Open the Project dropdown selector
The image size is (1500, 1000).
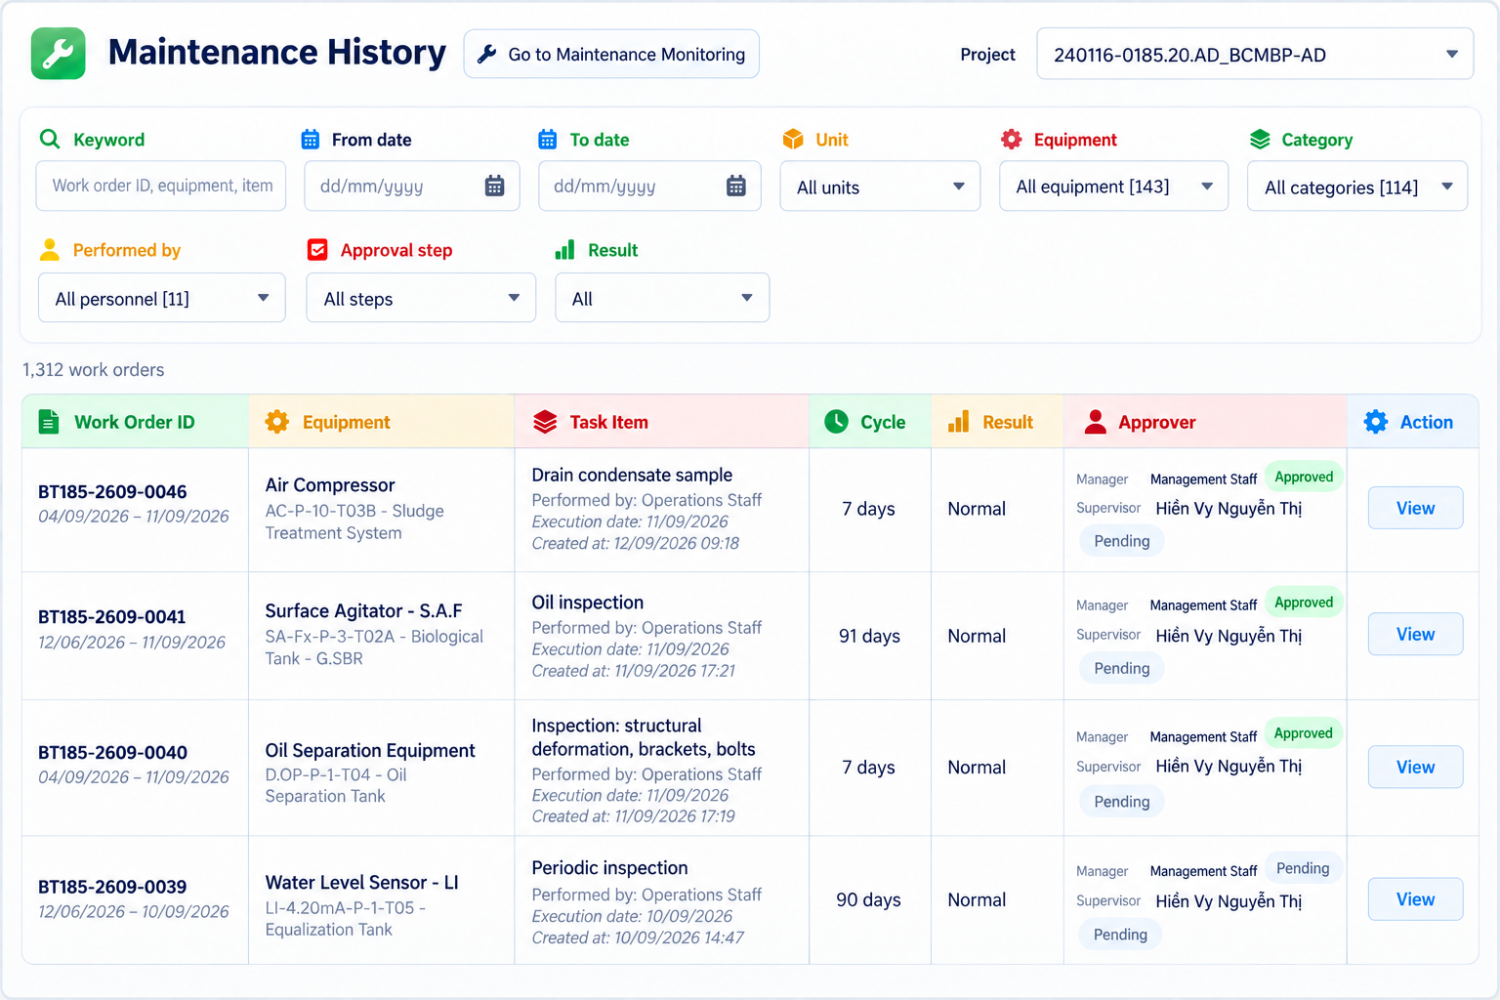pyautogui.click(x=1255, y=54)
